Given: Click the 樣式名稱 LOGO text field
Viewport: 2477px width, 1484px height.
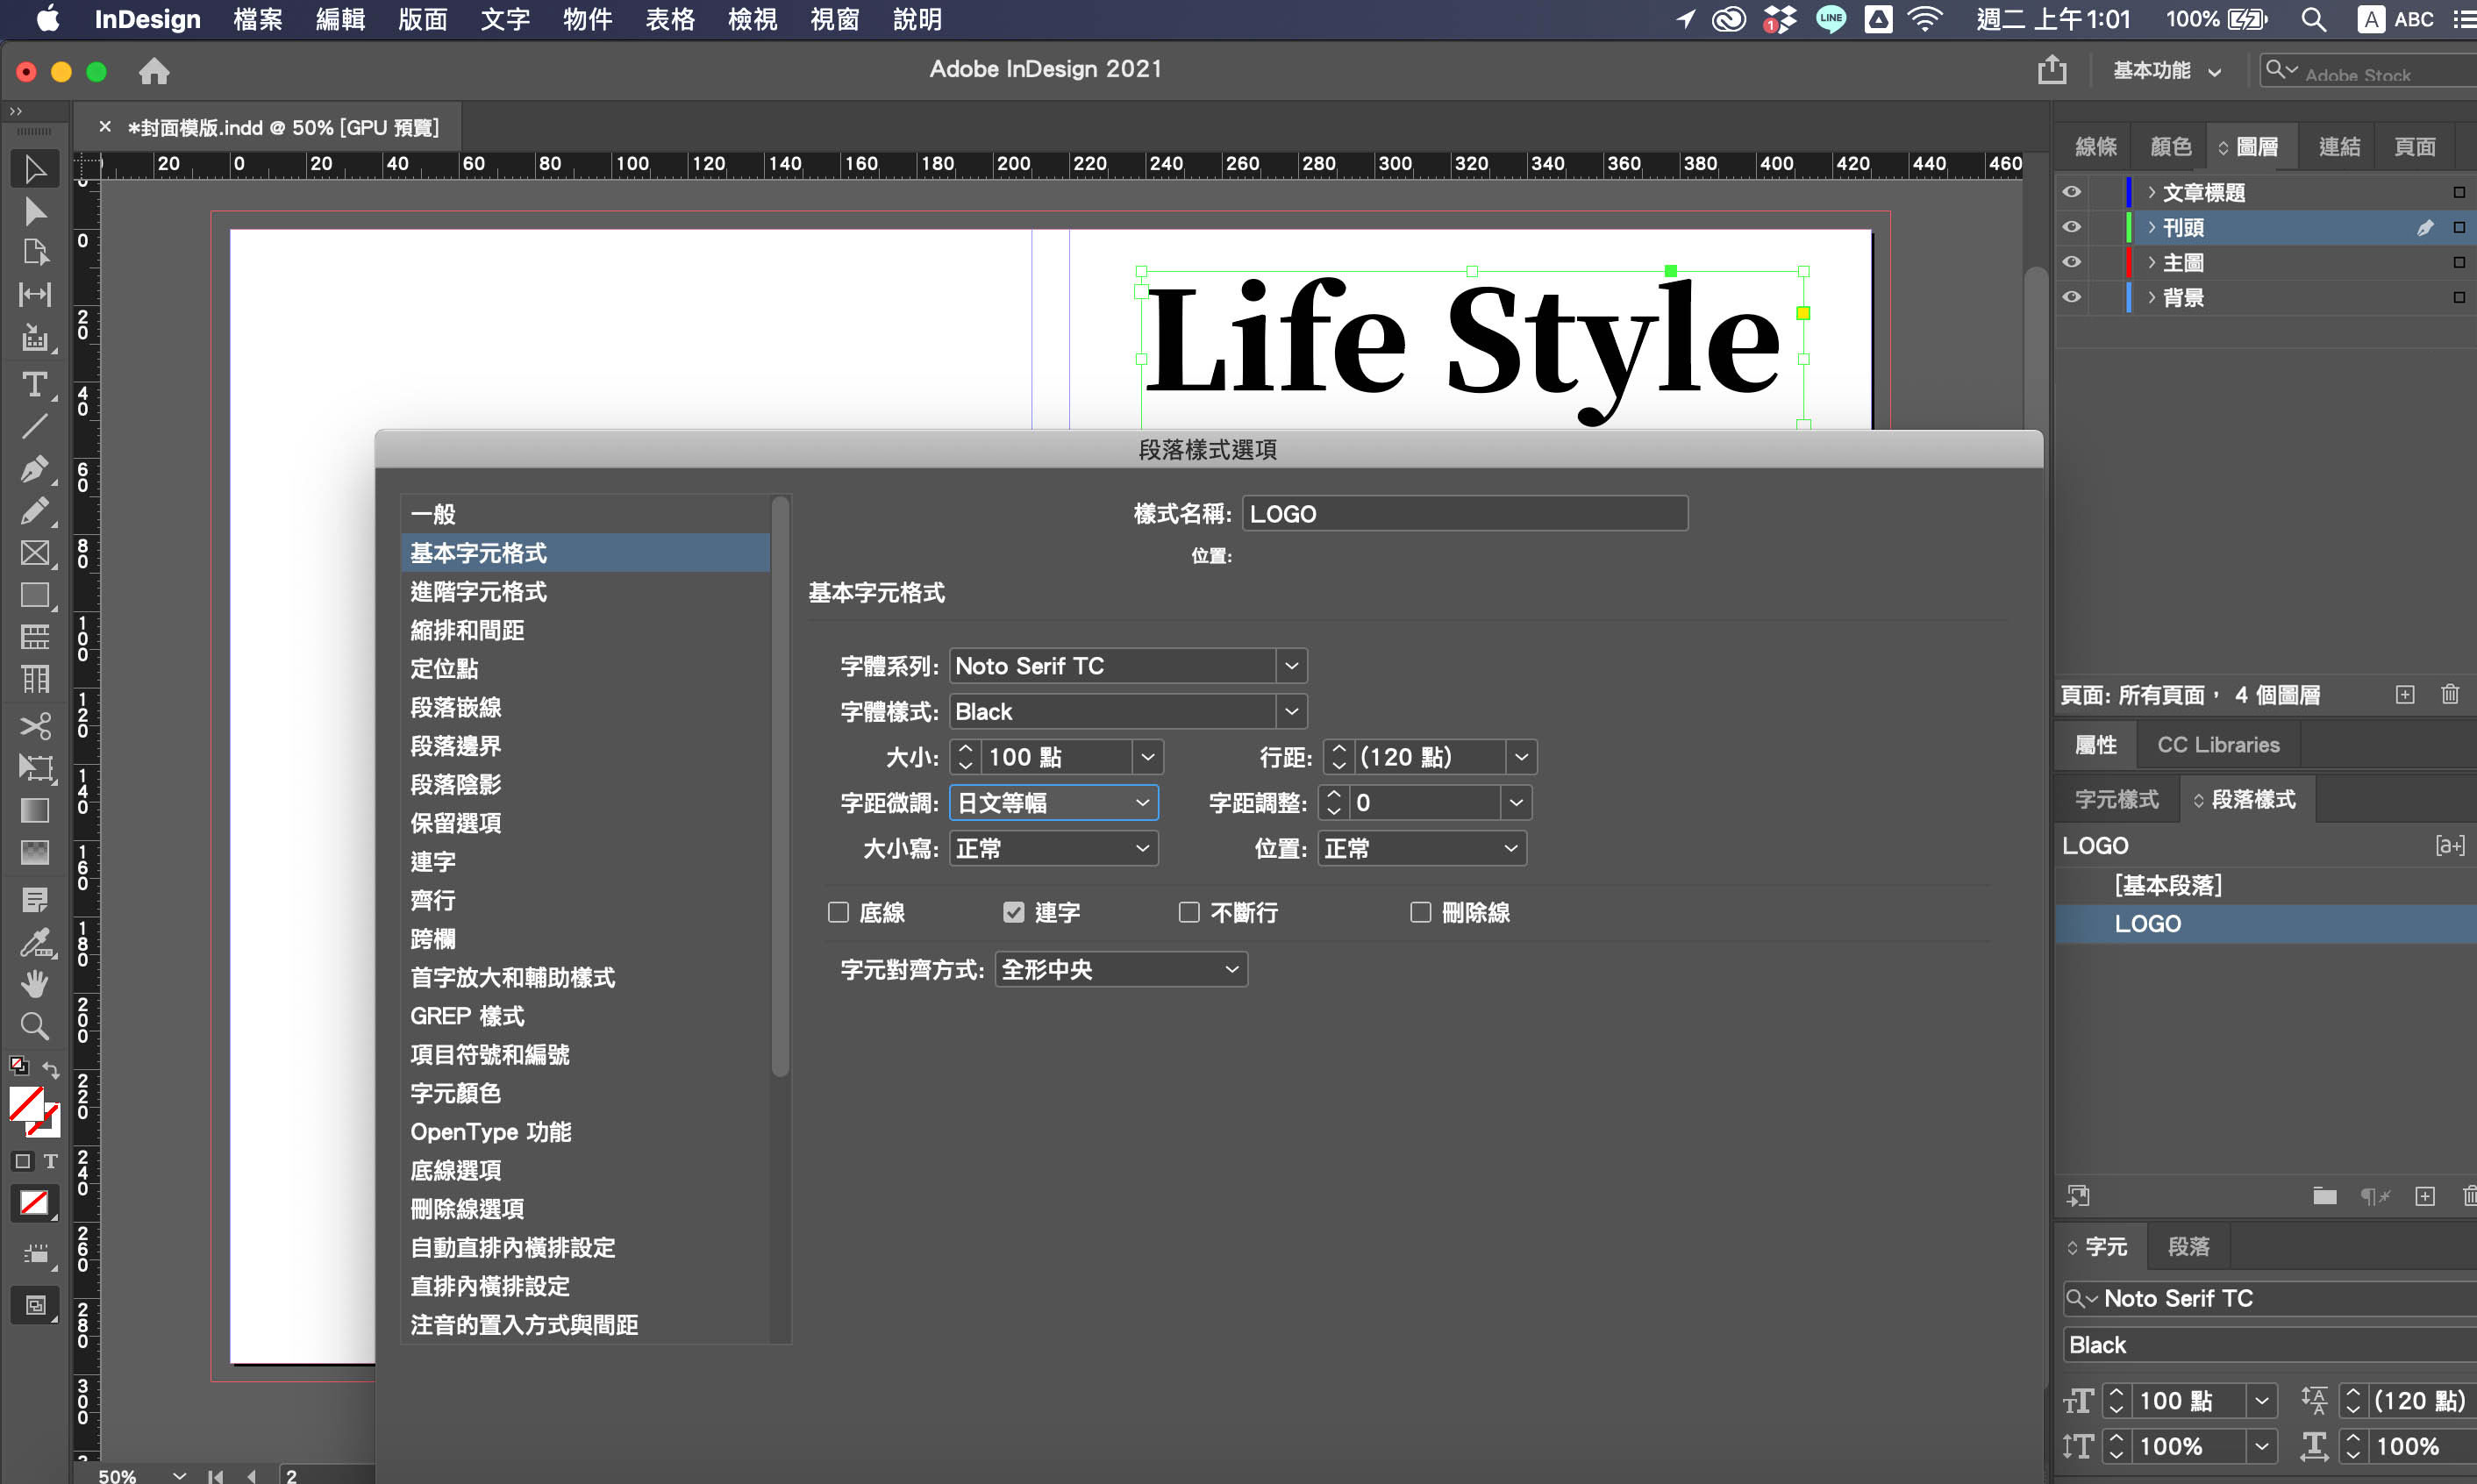Looking at the screenshot, I should tap(1463, 514).
